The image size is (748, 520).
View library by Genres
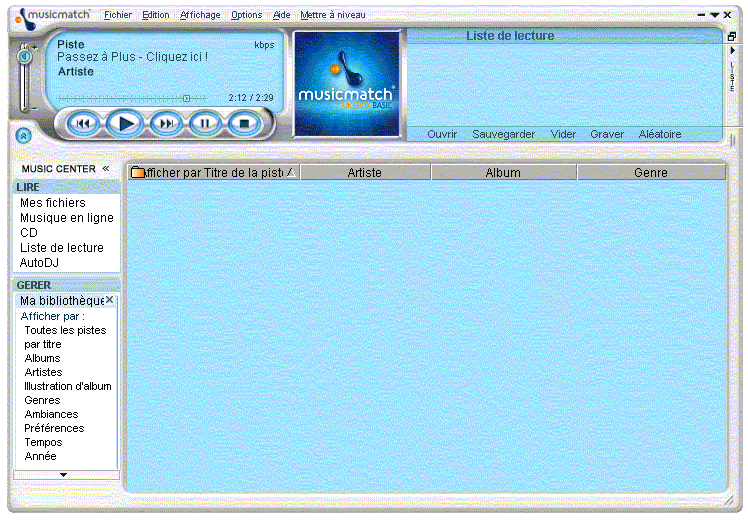tap(42, 400)
